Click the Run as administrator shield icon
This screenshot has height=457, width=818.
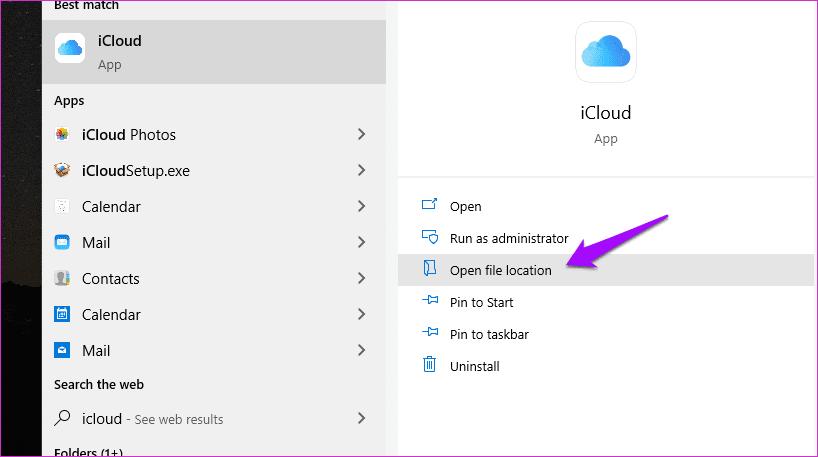tap(430, 237)
